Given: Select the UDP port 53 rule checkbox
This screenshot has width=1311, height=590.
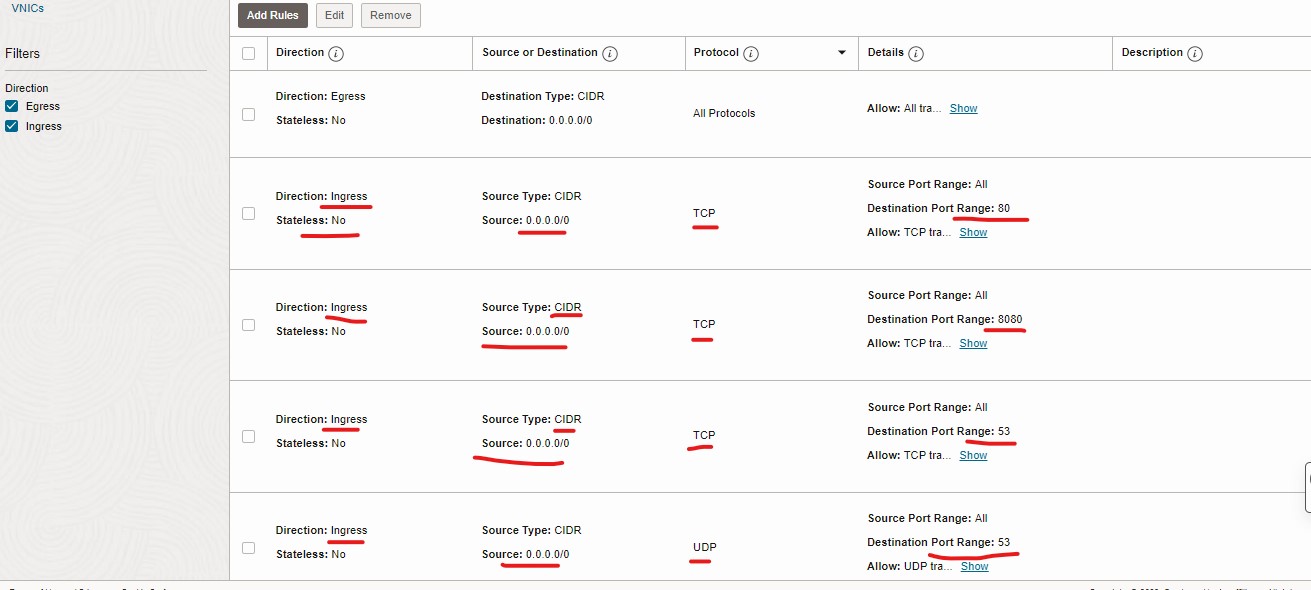Looking at the screenshot, I should [x=249, y=548].
